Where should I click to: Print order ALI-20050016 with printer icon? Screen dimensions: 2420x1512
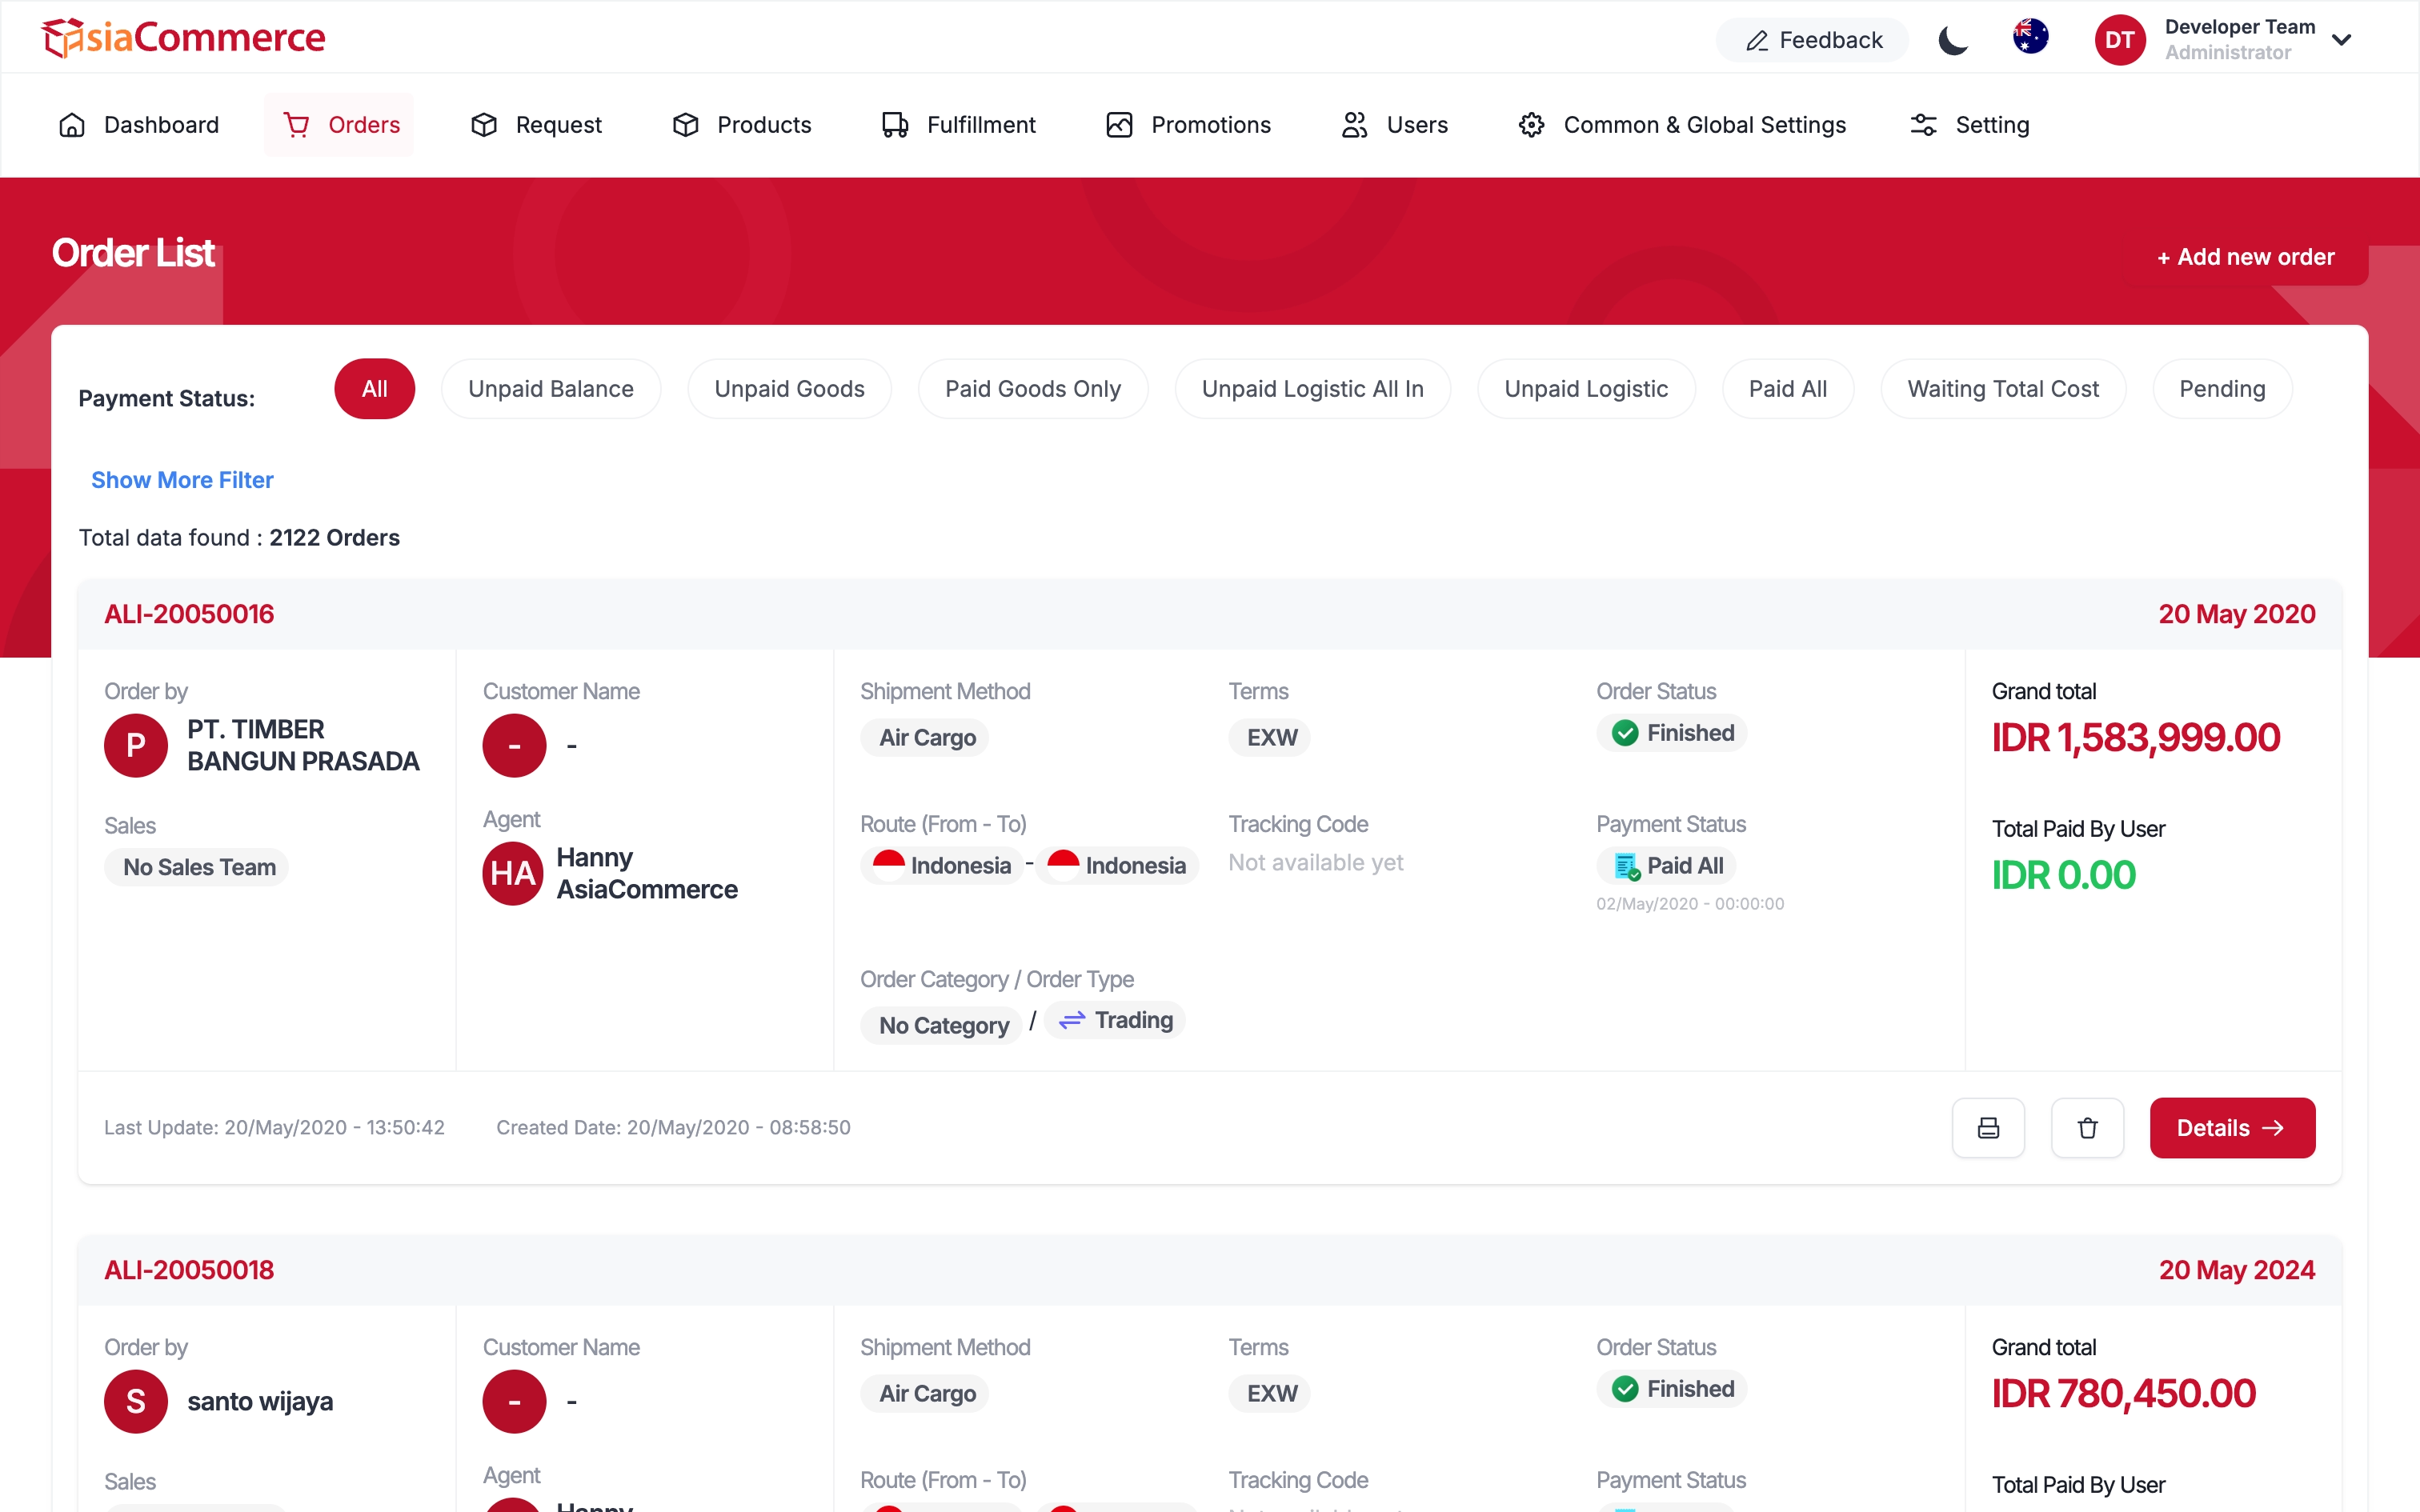tap(1988, 1128)
